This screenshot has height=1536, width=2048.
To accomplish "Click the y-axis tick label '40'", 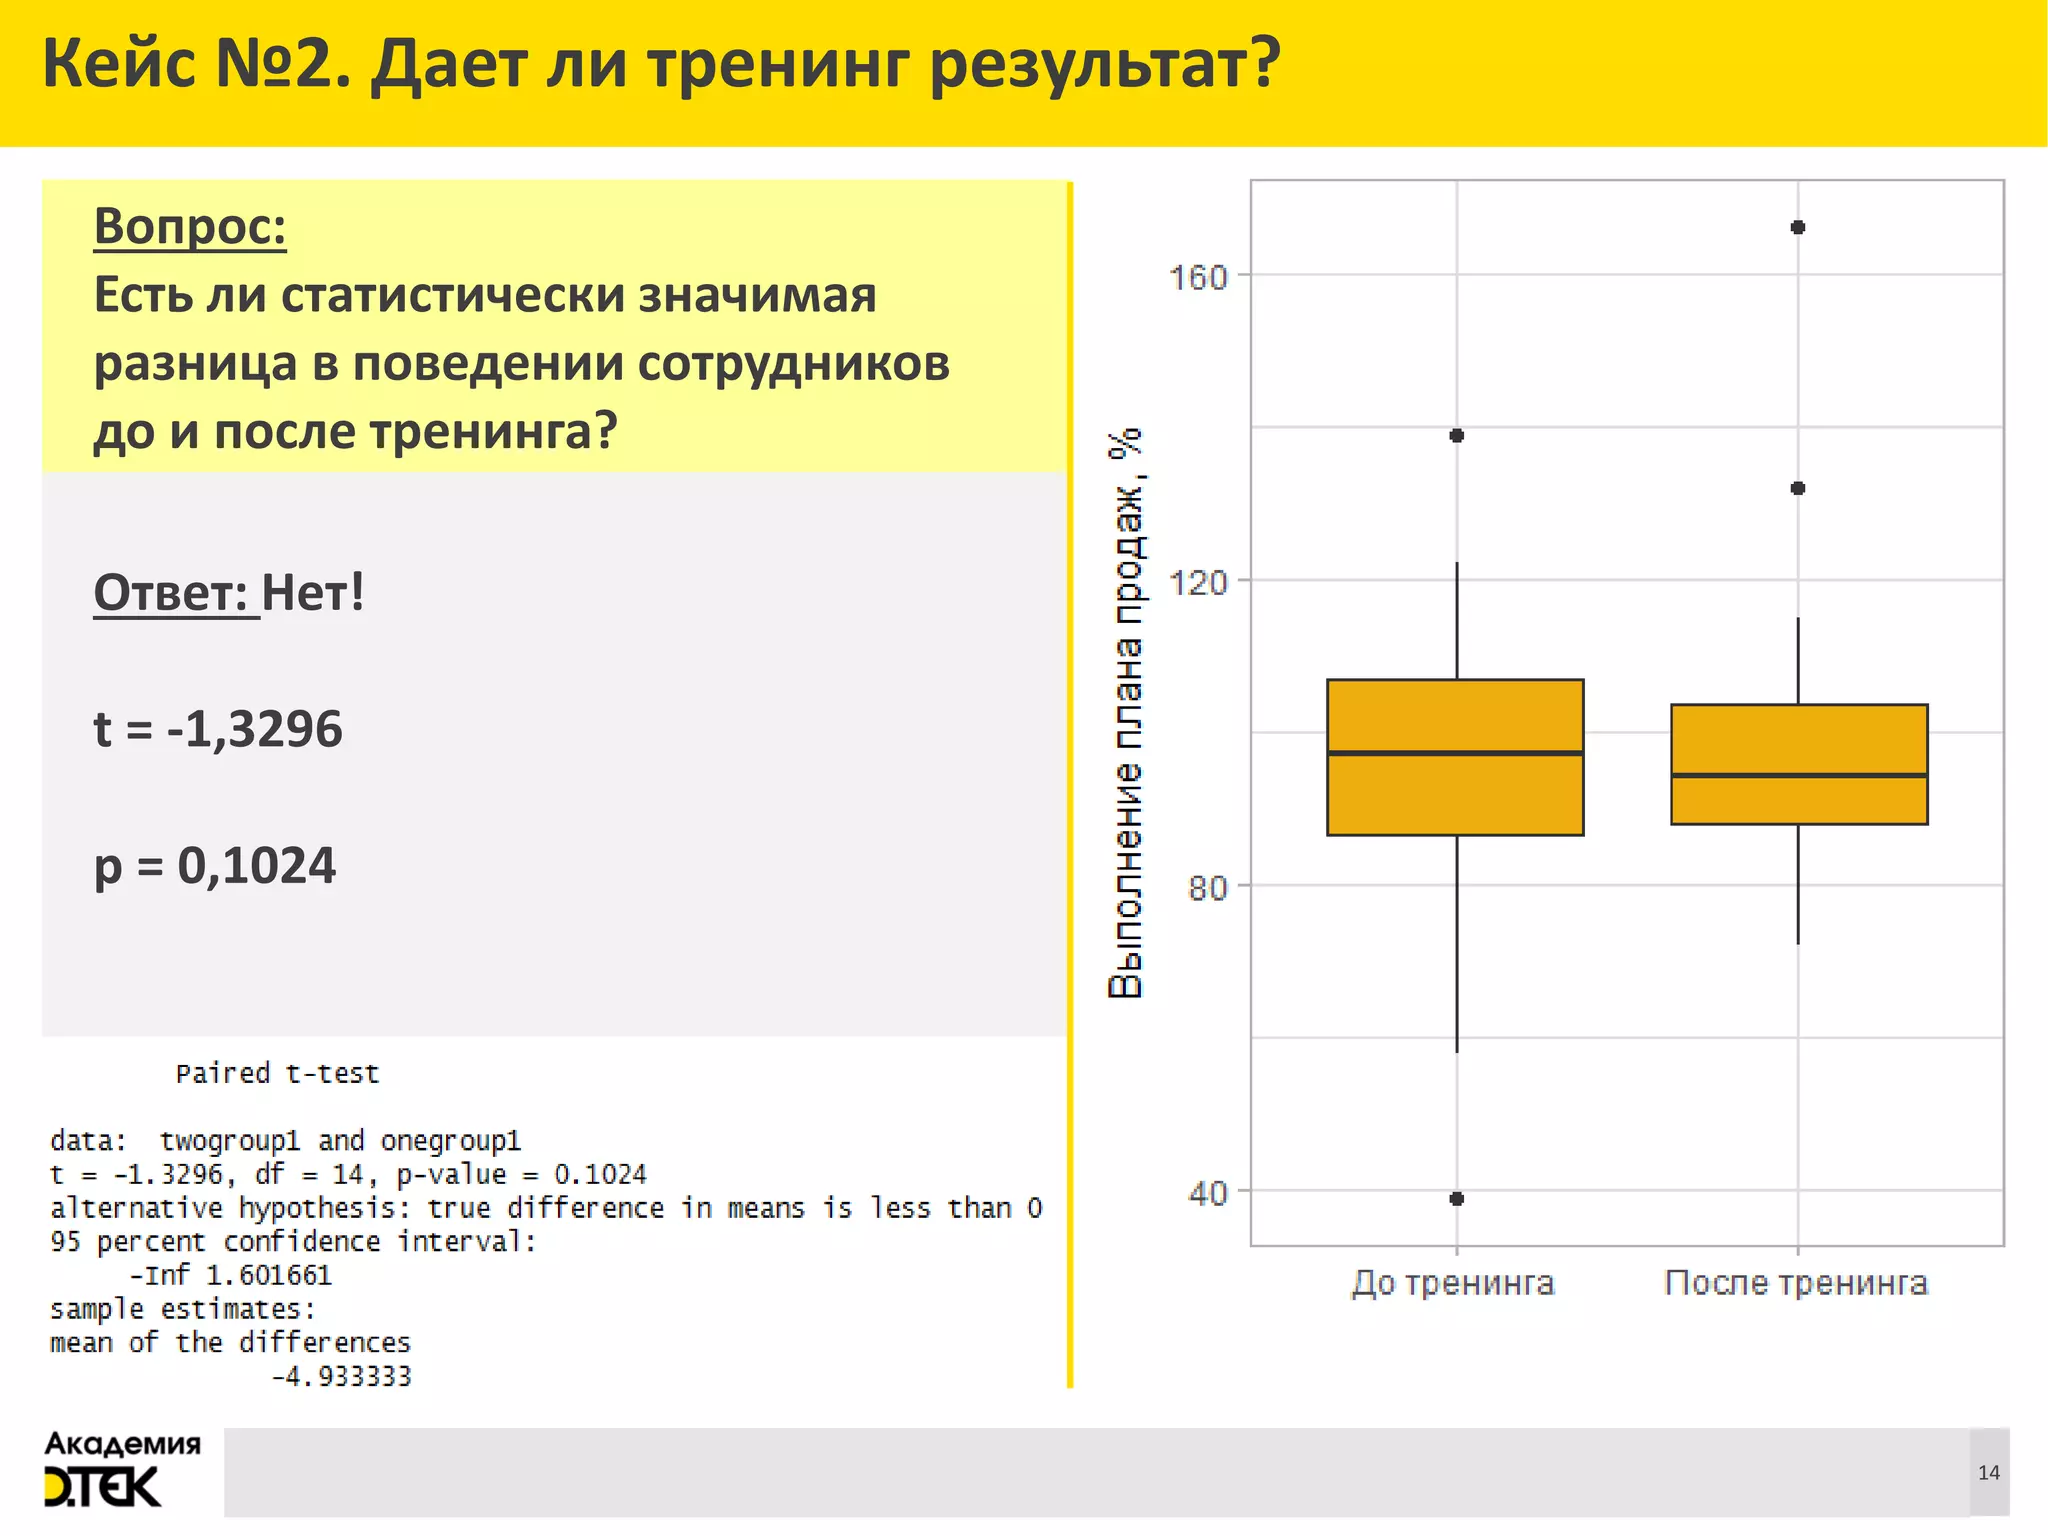I will click(x=1208, y=1193).
